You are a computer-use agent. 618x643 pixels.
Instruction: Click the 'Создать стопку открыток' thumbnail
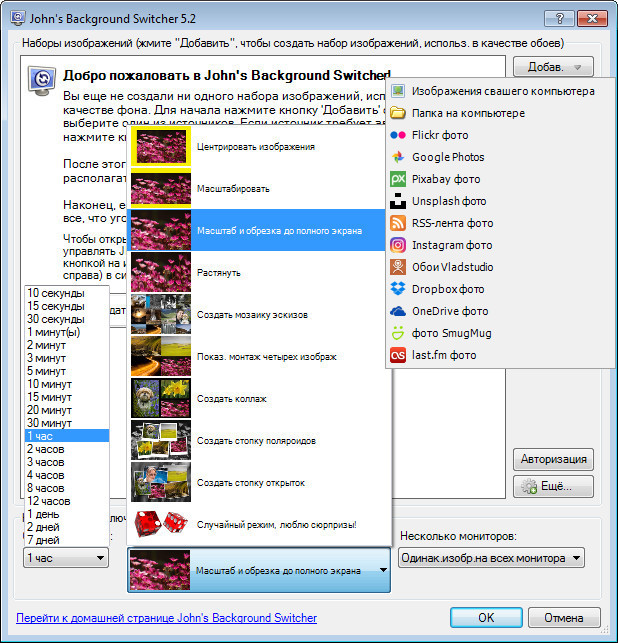[161, 483]
